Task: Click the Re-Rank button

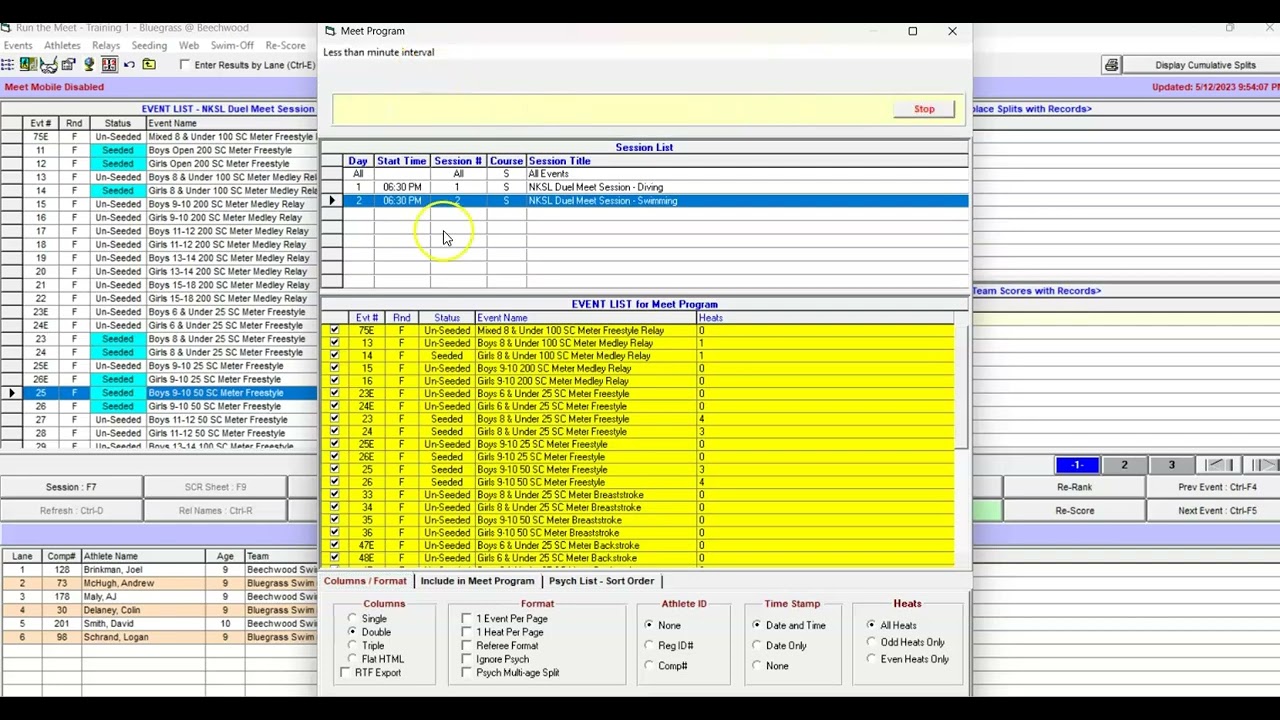Action: pos(1074,487)
